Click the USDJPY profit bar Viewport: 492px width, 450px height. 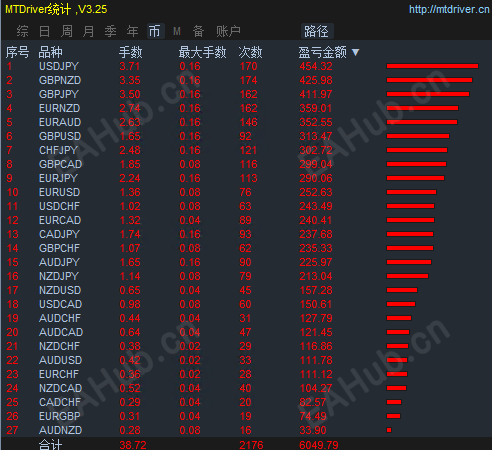pos(432,66)
